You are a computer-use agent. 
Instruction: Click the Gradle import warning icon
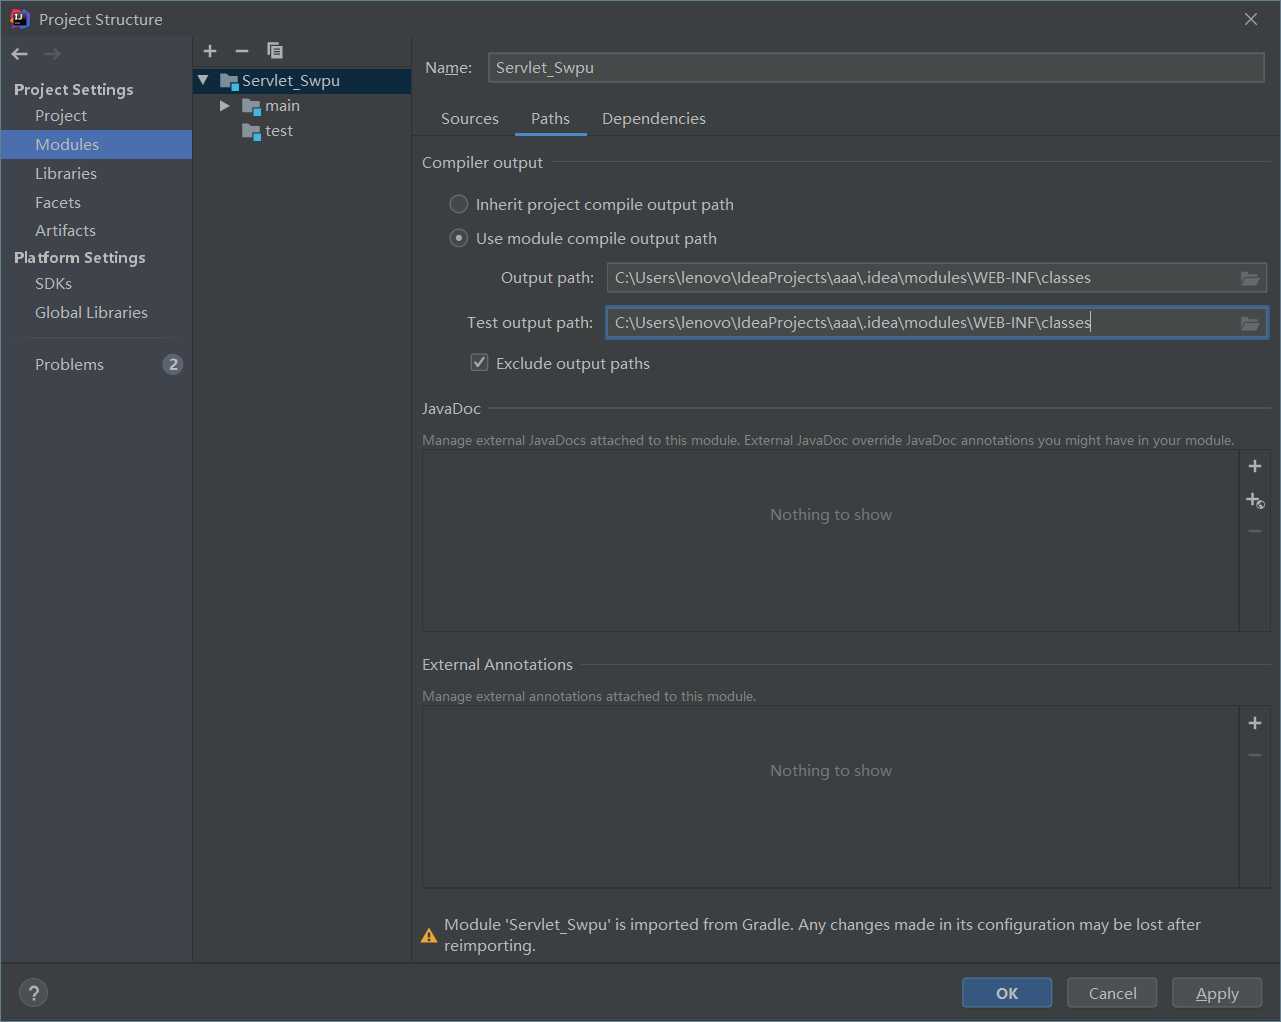429,936
